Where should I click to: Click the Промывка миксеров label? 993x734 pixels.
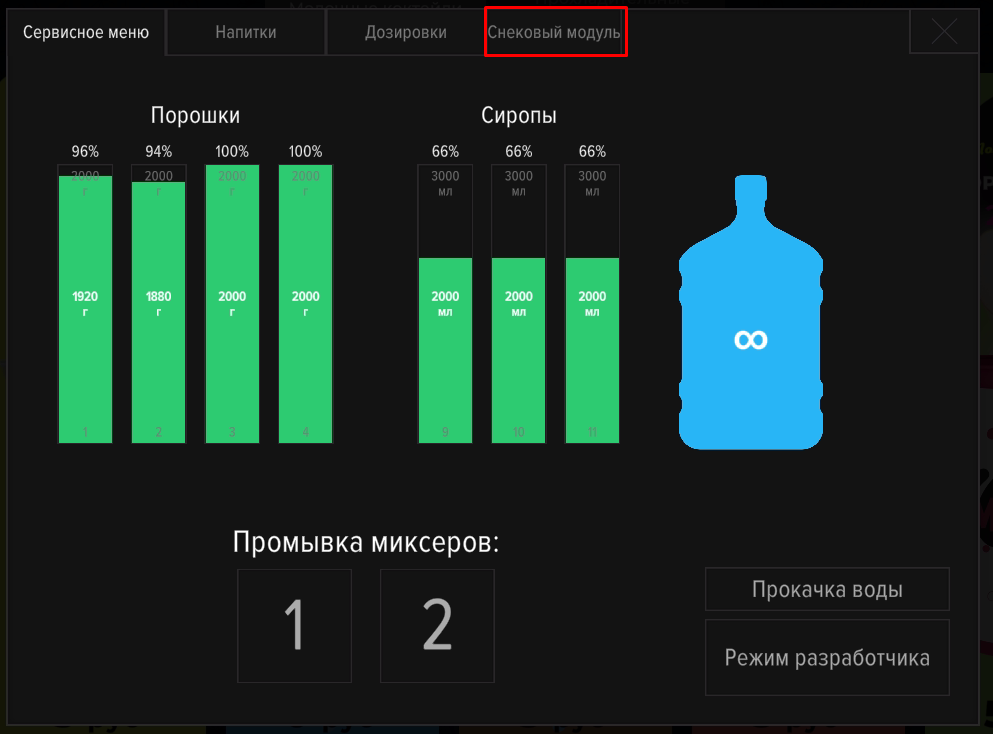coord(365,543)
